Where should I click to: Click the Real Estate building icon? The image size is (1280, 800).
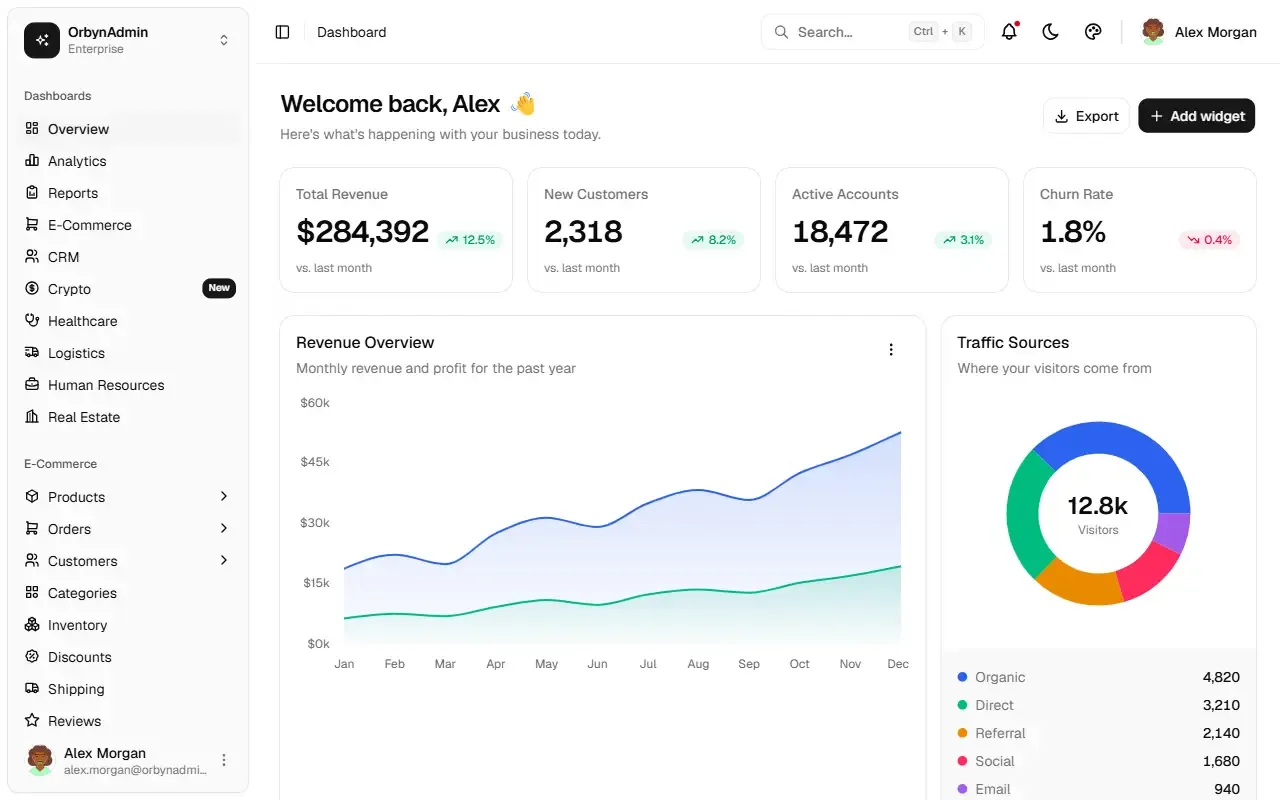point(32,417)
